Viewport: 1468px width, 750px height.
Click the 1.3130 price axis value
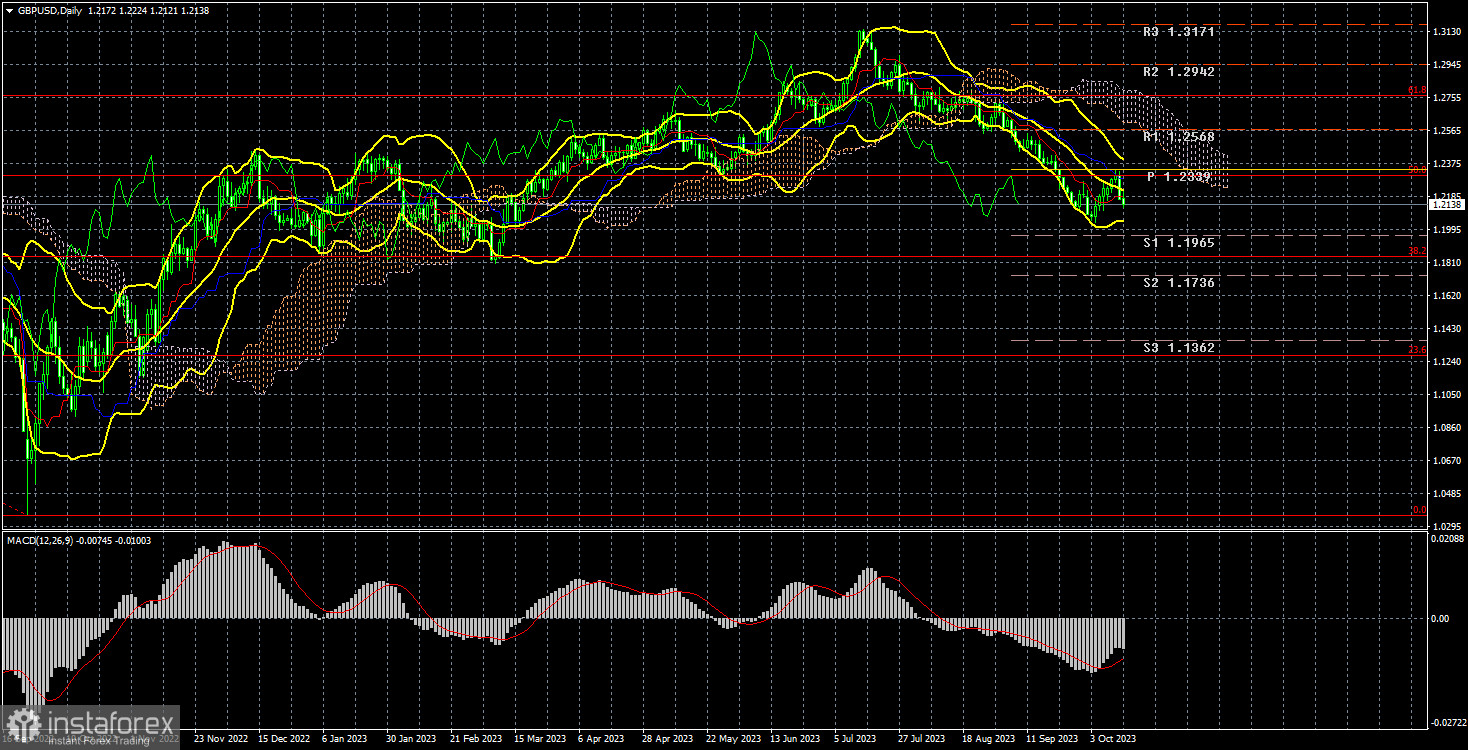(1446, 32)
